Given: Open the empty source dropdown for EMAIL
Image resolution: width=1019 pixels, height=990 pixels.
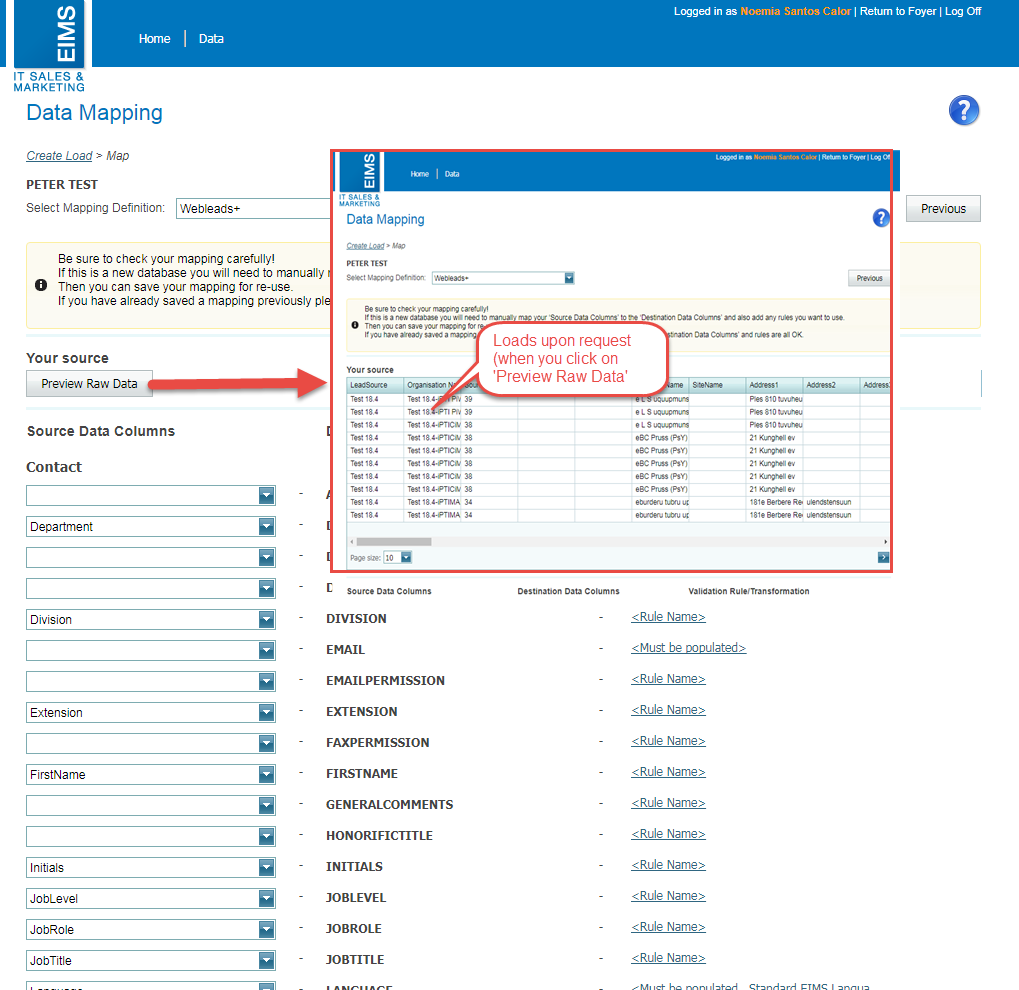Looking at the screenshot, I should (x=266, y=651).
